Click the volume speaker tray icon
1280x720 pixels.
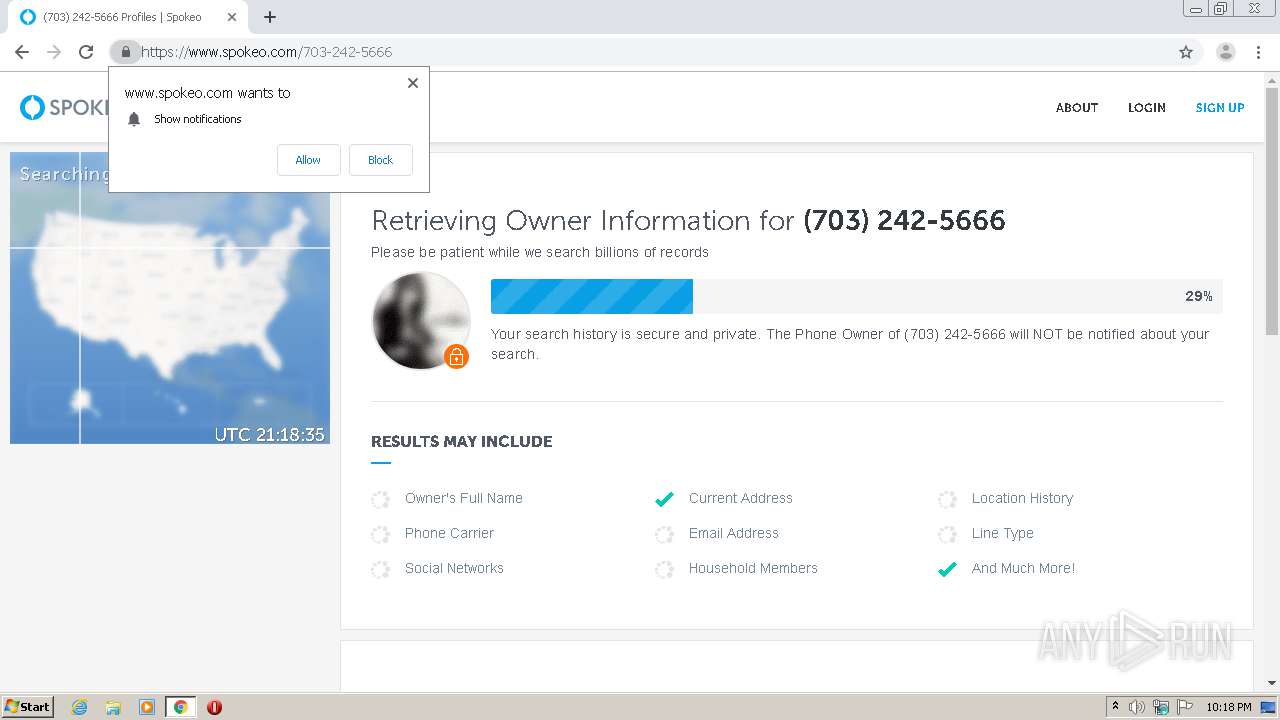click(1137, 707)
